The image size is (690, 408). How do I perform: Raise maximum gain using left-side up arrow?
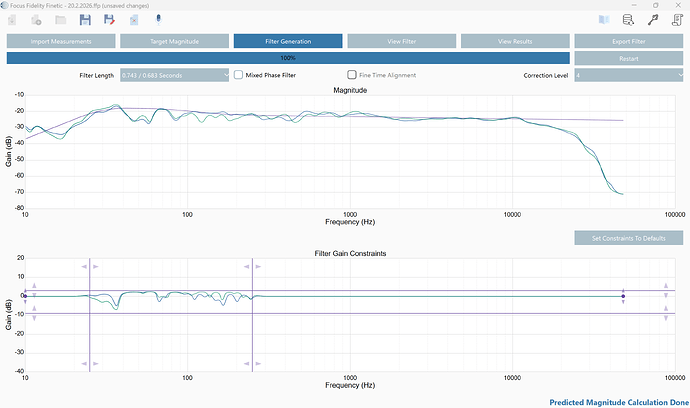[x=34, y=286]
